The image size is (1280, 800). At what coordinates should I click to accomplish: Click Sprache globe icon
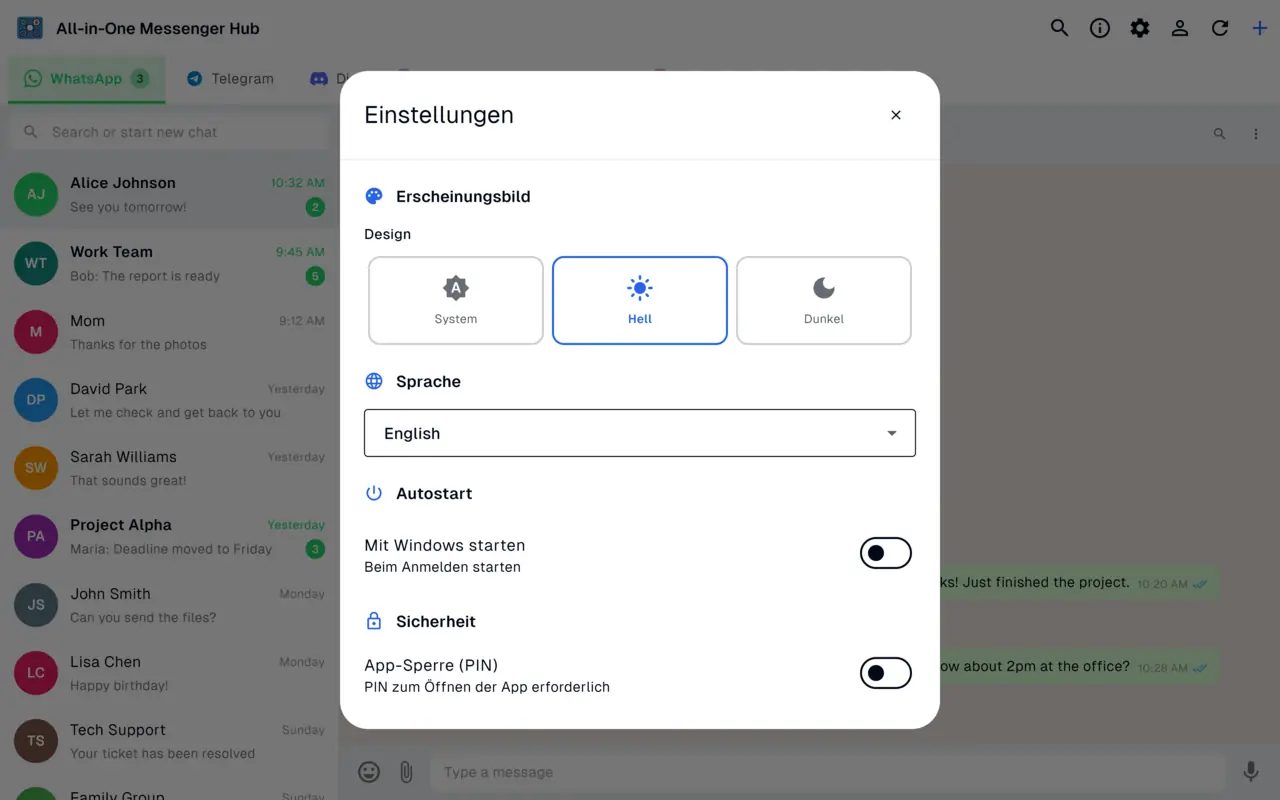coord(374,381)
